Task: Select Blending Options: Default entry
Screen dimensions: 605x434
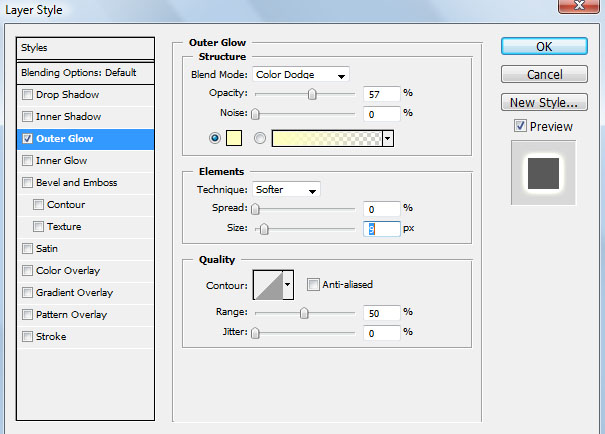Action: pyautogui.click(x=85, y=73)
